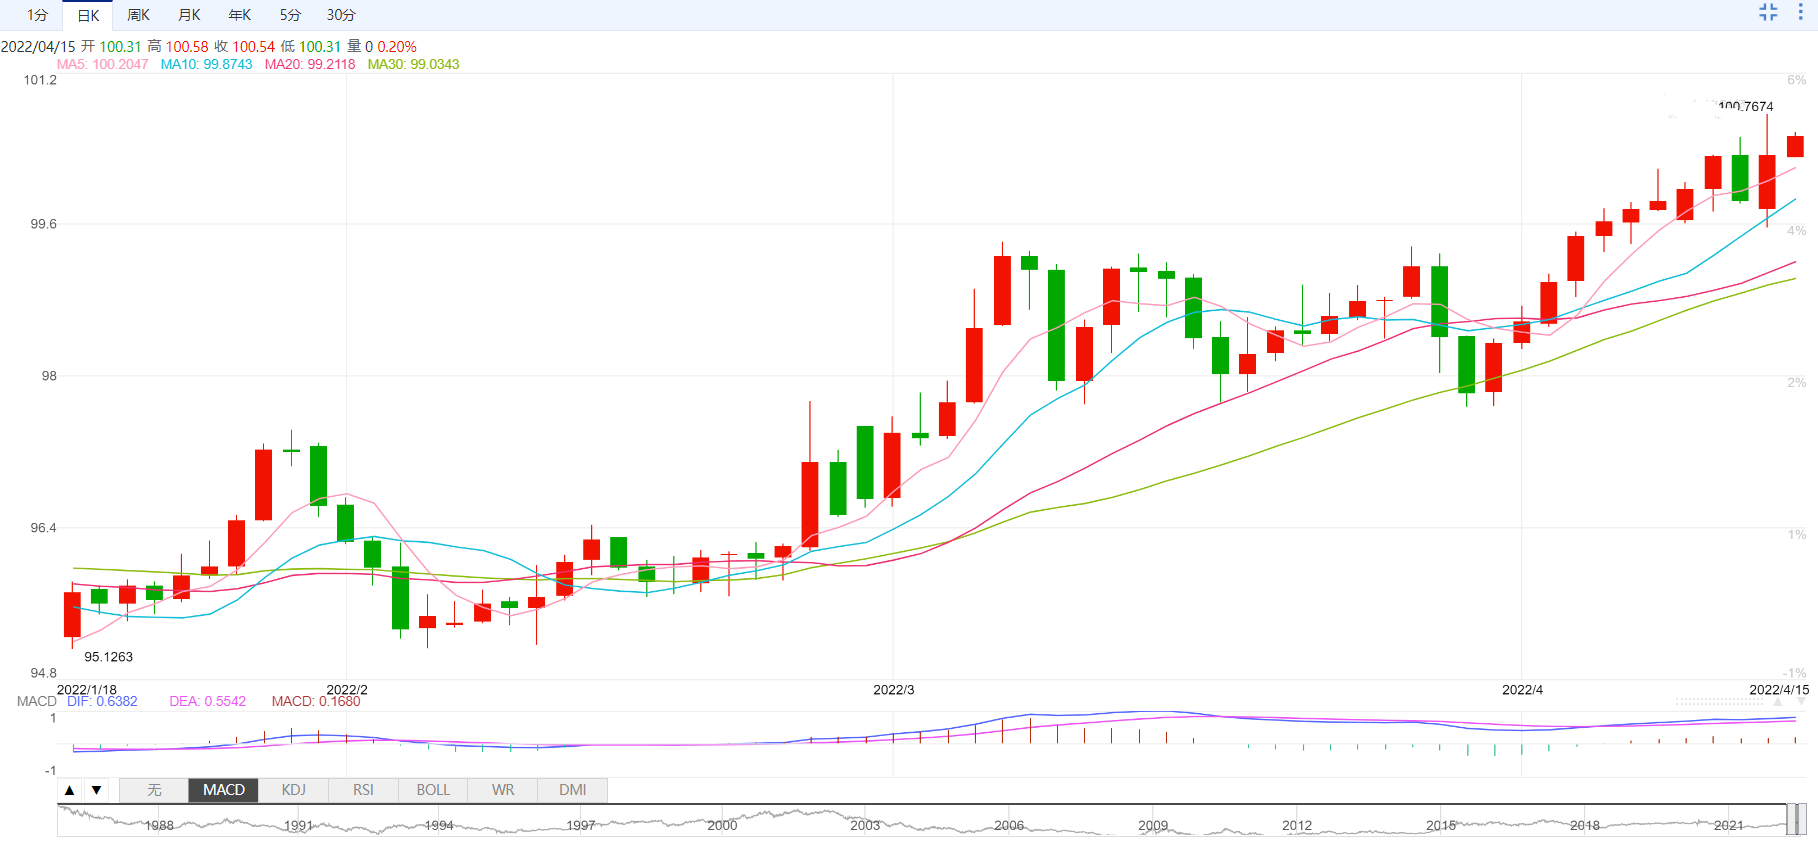The height and width of the screenshot is (852, 1818).
Task: Click the 1991 mark on overview timeline
Action: [x=298, y=825]
